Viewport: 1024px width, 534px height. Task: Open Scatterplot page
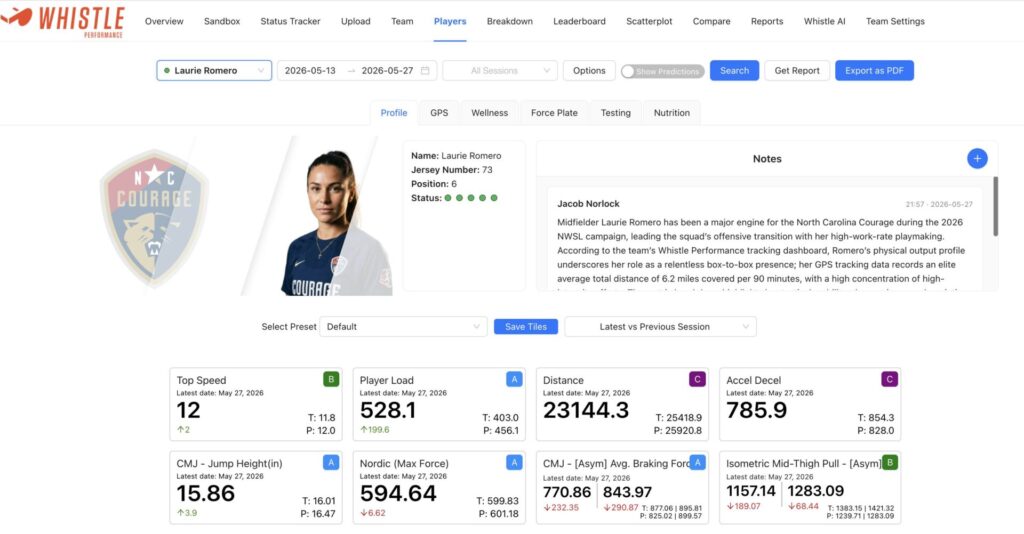pos(649,21)
